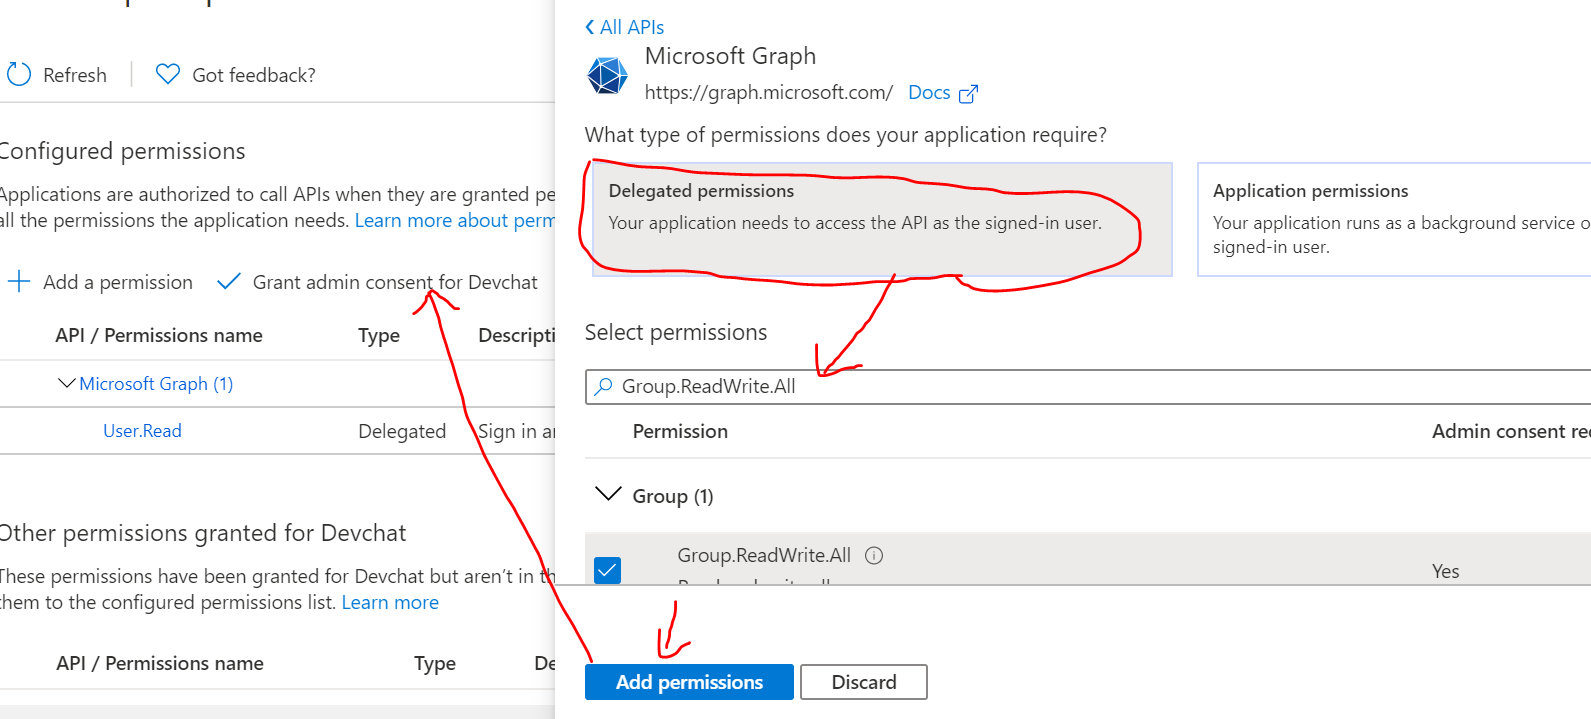Viewport: 1591px width, 719px height.
Task: Click the Microsoft Graph logo icon
Action: coord(607,75)
